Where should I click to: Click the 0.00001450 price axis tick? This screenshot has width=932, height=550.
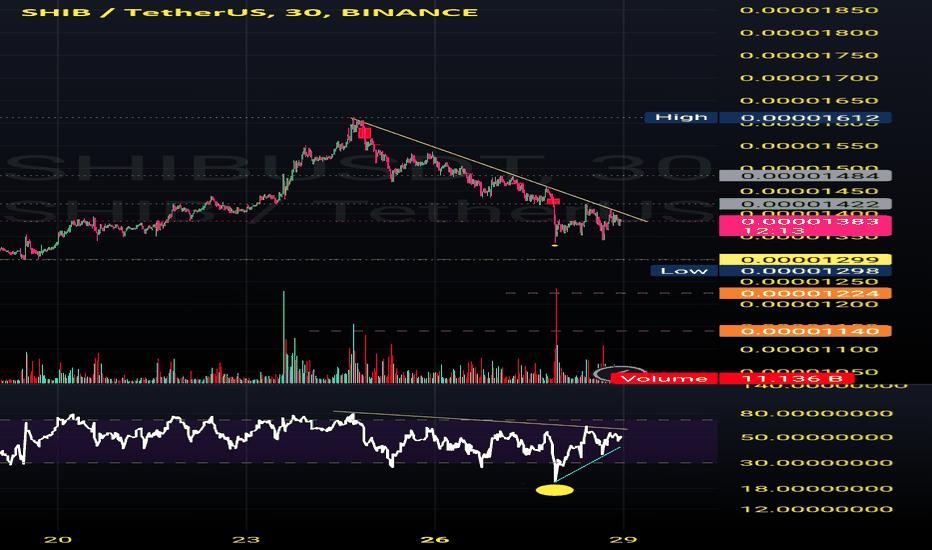coord(809,191)
